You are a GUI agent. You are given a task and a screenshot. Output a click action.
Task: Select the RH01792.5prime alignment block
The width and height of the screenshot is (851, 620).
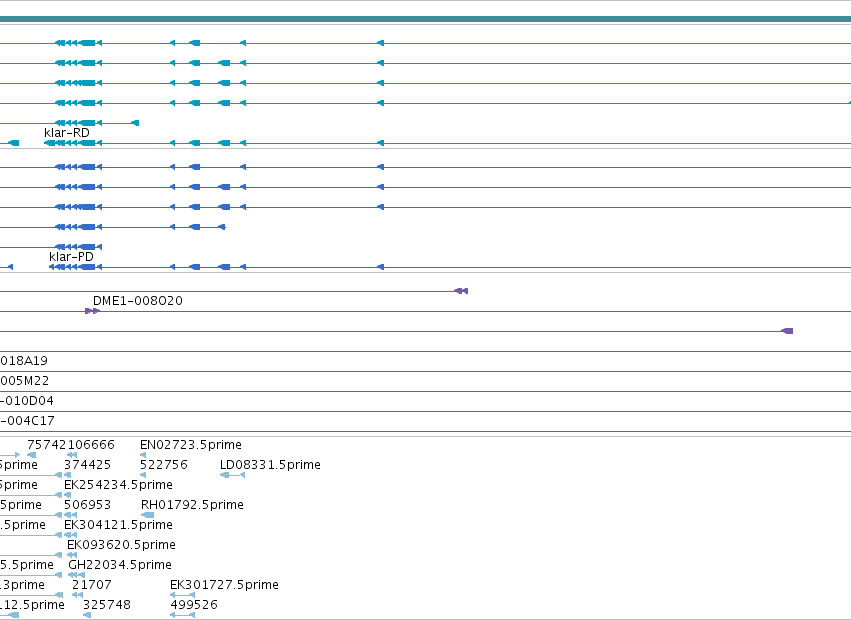[x=147, y=515]
